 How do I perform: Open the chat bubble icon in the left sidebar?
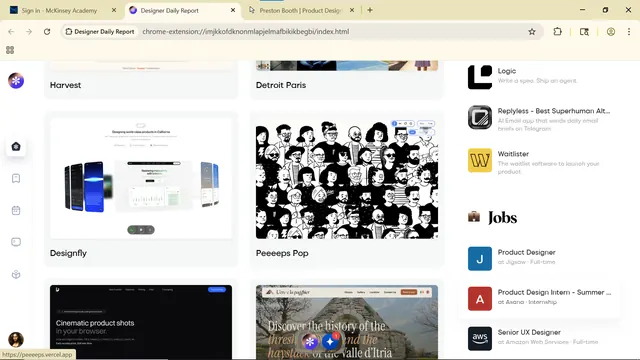(16, 242)
